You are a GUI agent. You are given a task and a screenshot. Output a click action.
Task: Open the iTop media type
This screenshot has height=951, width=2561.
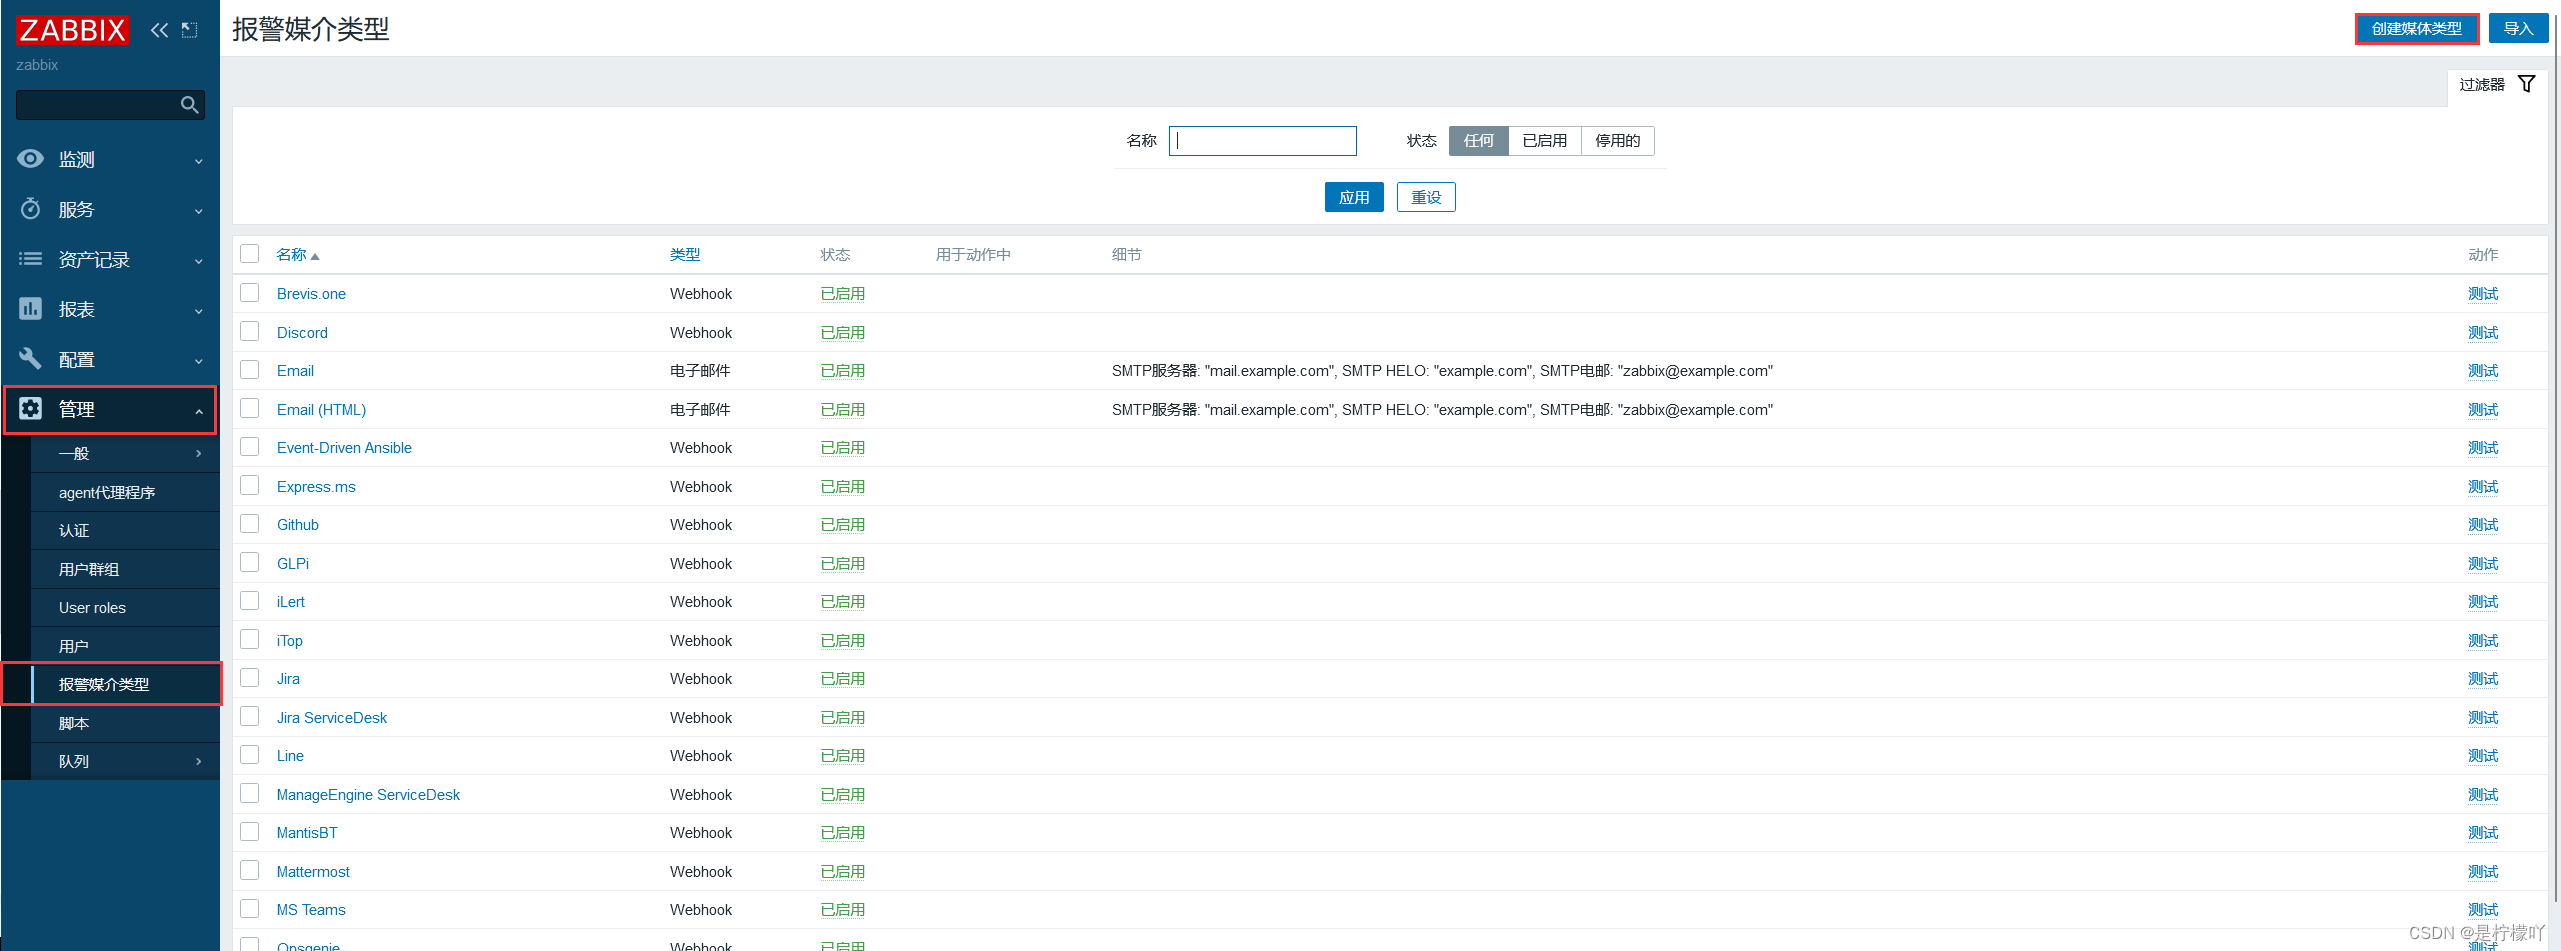(289, 641)
